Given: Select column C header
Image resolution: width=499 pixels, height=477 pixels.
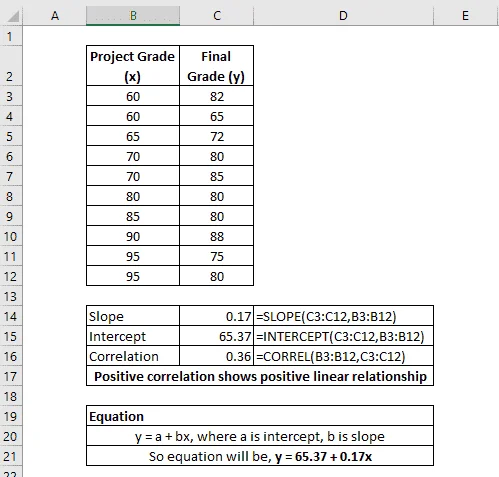Looking at the screenshot, I should point(217,16).
